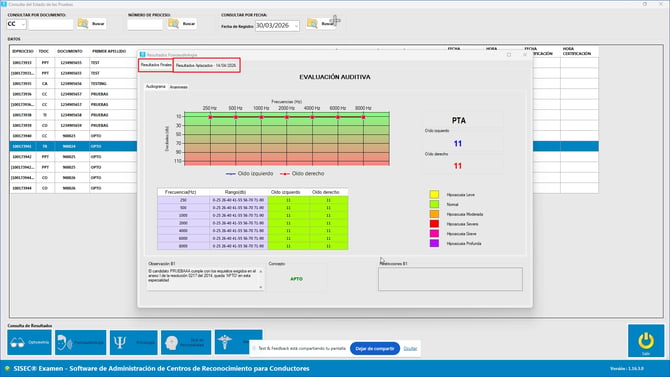670x377 pixels.
Task: Click the Hipoacusia Moderada orange swatch
Action: tap(434, 214)
